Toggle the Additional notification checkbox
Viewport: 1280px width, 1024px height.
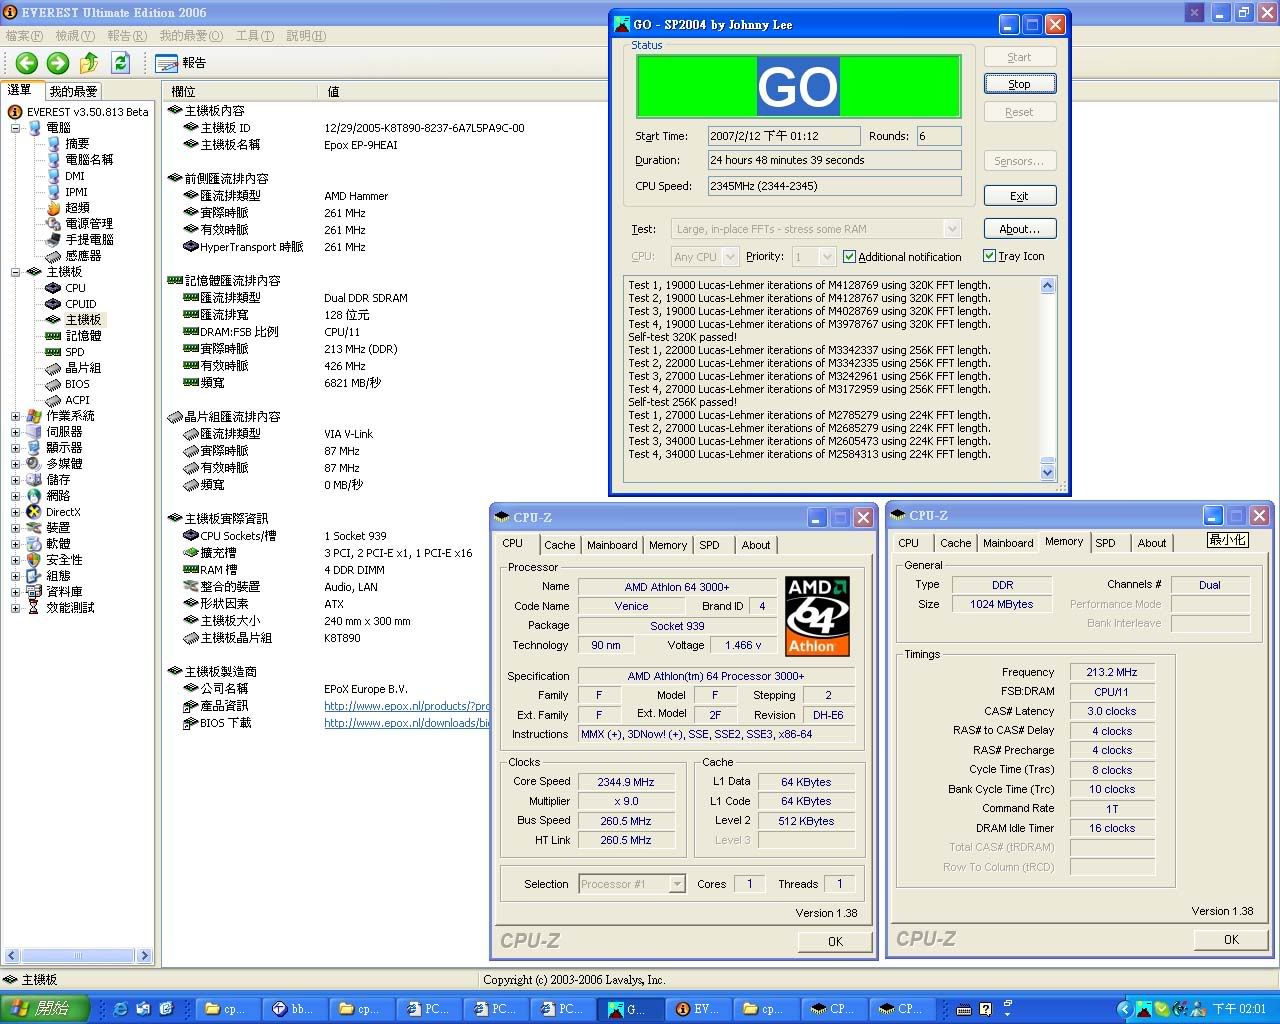coord(849,257)
